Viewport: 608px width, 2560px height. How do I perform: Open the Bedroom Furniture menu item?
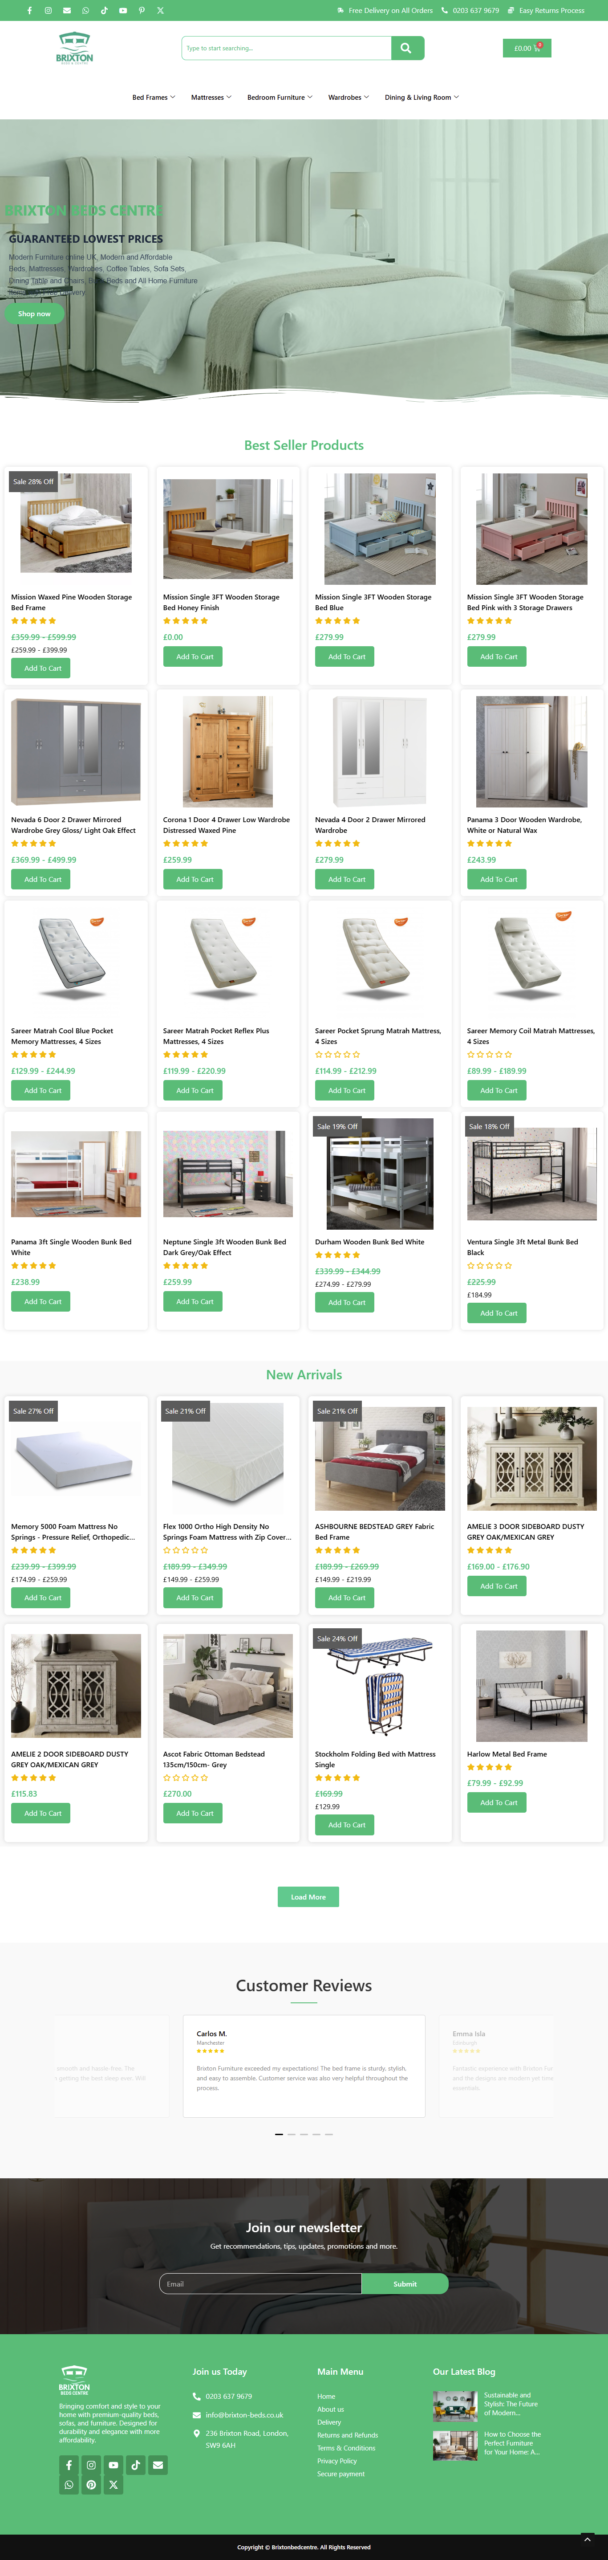(x=280, y=97)
